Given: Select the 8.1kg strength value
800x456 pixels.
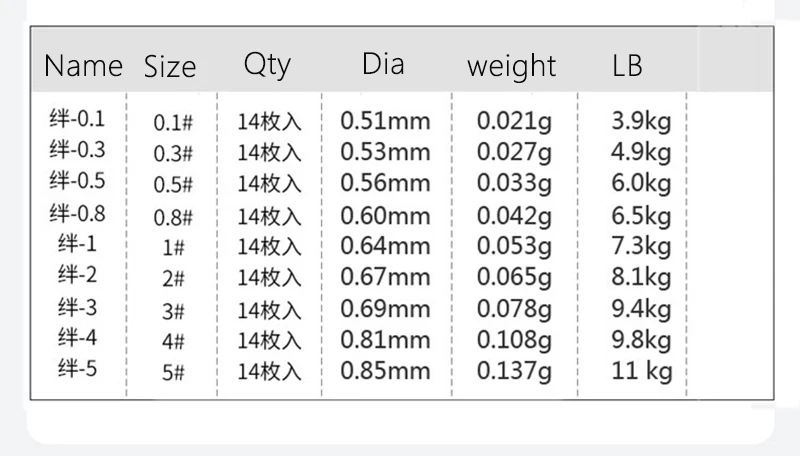Looking at the screenshot, I should pos(642,277).
